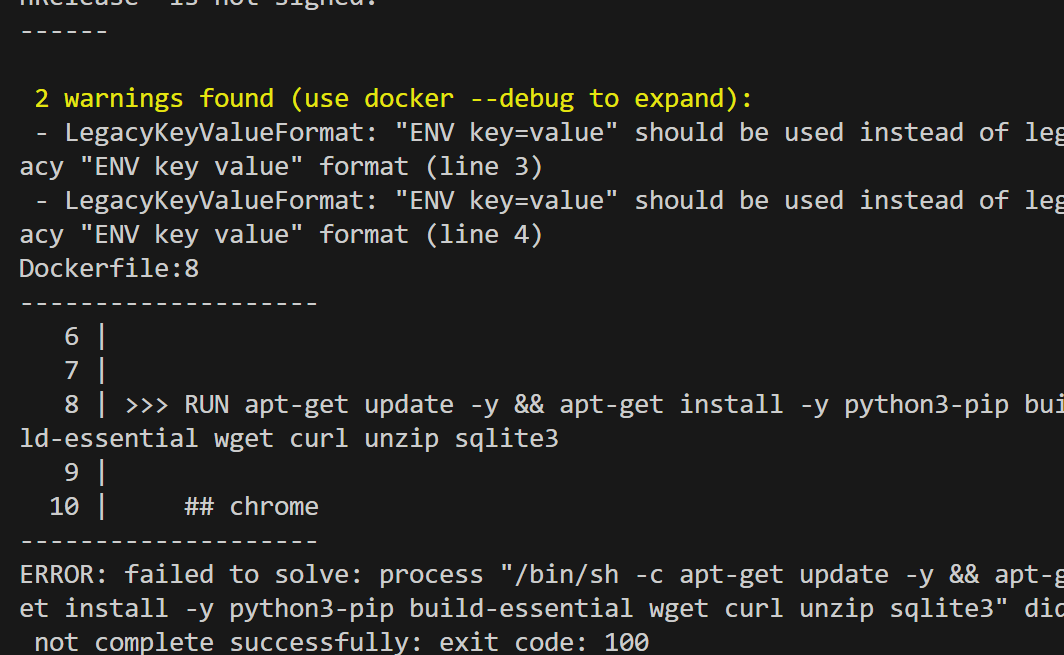Viewport: 1064px width, 655px height.
Task: Click the first "LegacyKeyValueFormat" warning label
Action: [220, 133]
